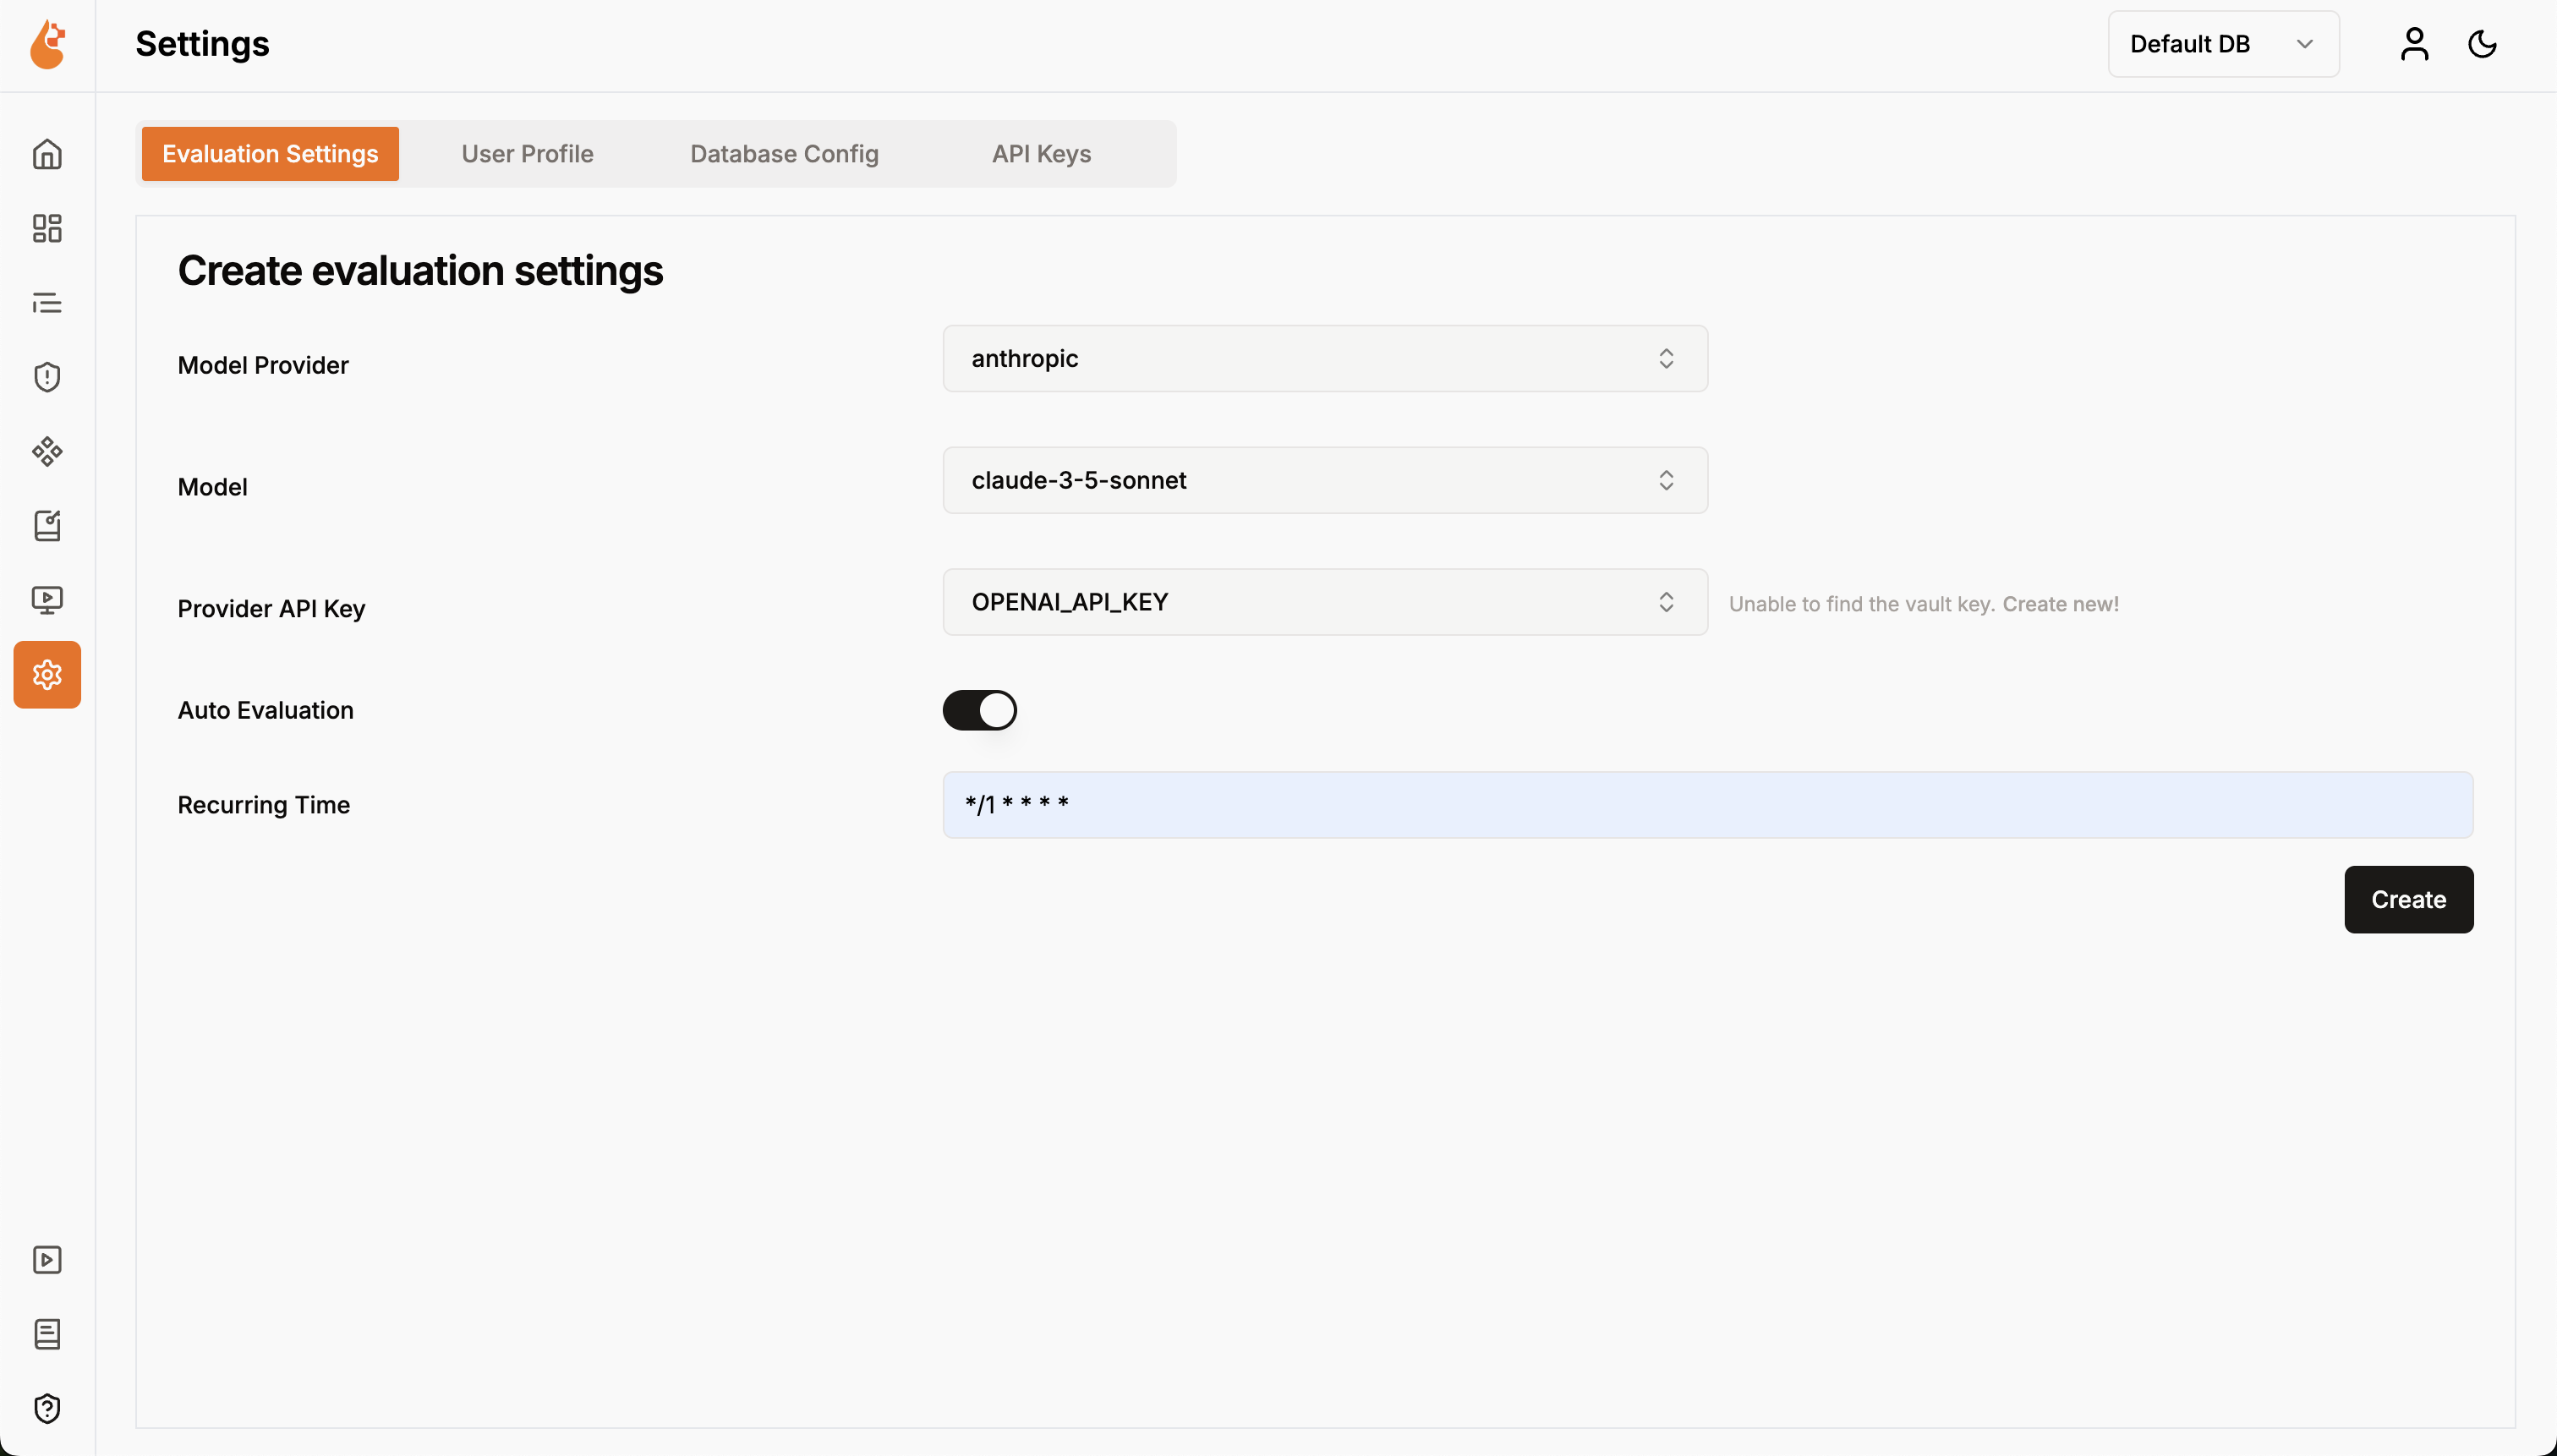The width and height of the screenshot is (2557, 1456).
Task: Open the Model Provider dropdown showing anthropic
Action: 1325,358
